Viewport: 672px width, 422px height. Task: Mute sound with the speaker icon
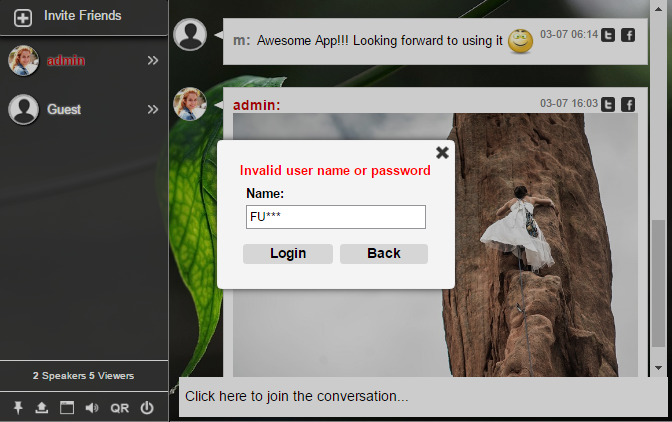pos(92,408)
